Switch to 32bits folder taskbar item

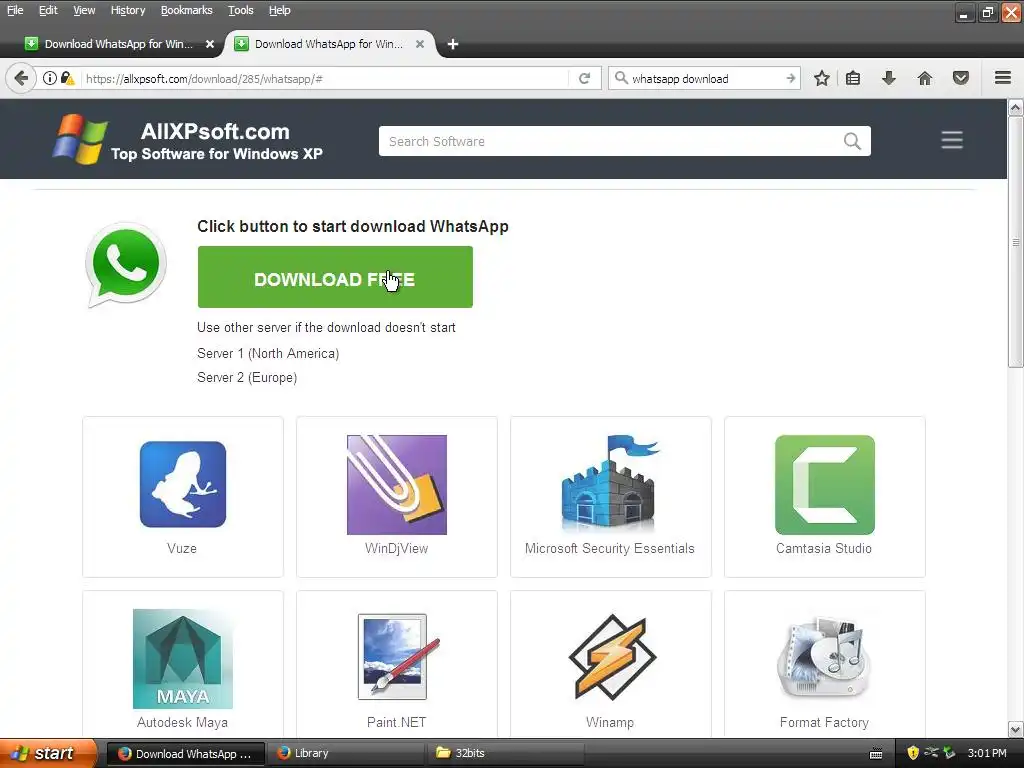point(506,753)
